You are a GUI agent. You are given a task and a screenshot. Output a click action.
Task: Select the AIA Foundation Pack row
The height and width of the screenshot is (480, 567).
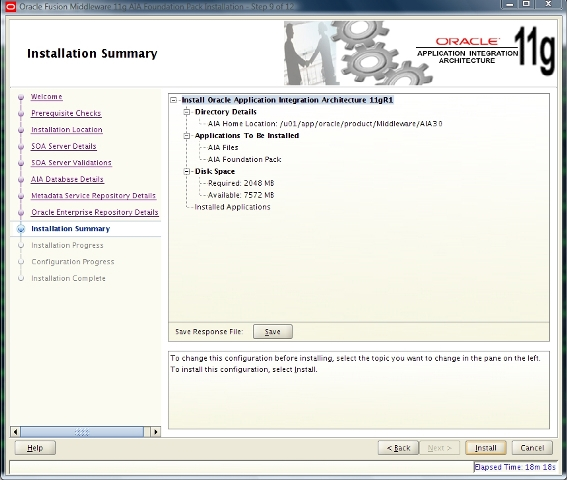244,160
